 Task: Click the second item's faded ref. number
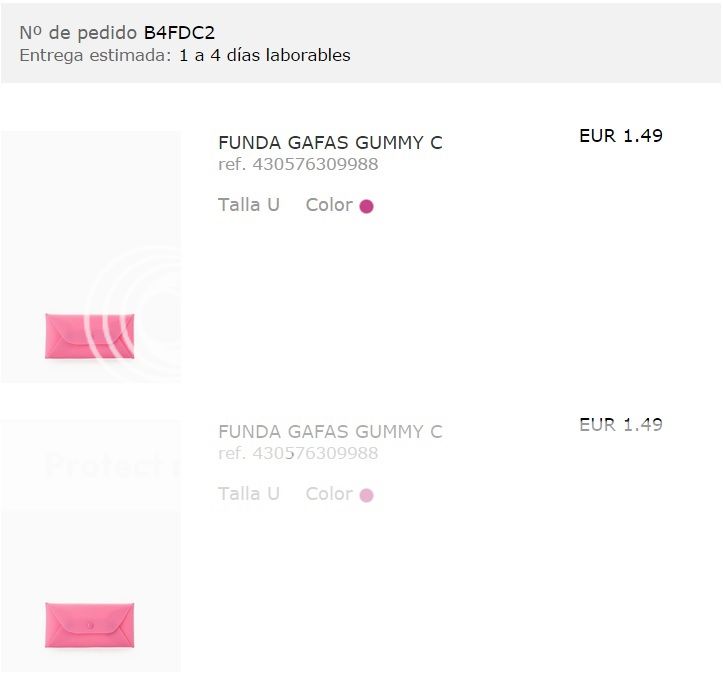298,454
